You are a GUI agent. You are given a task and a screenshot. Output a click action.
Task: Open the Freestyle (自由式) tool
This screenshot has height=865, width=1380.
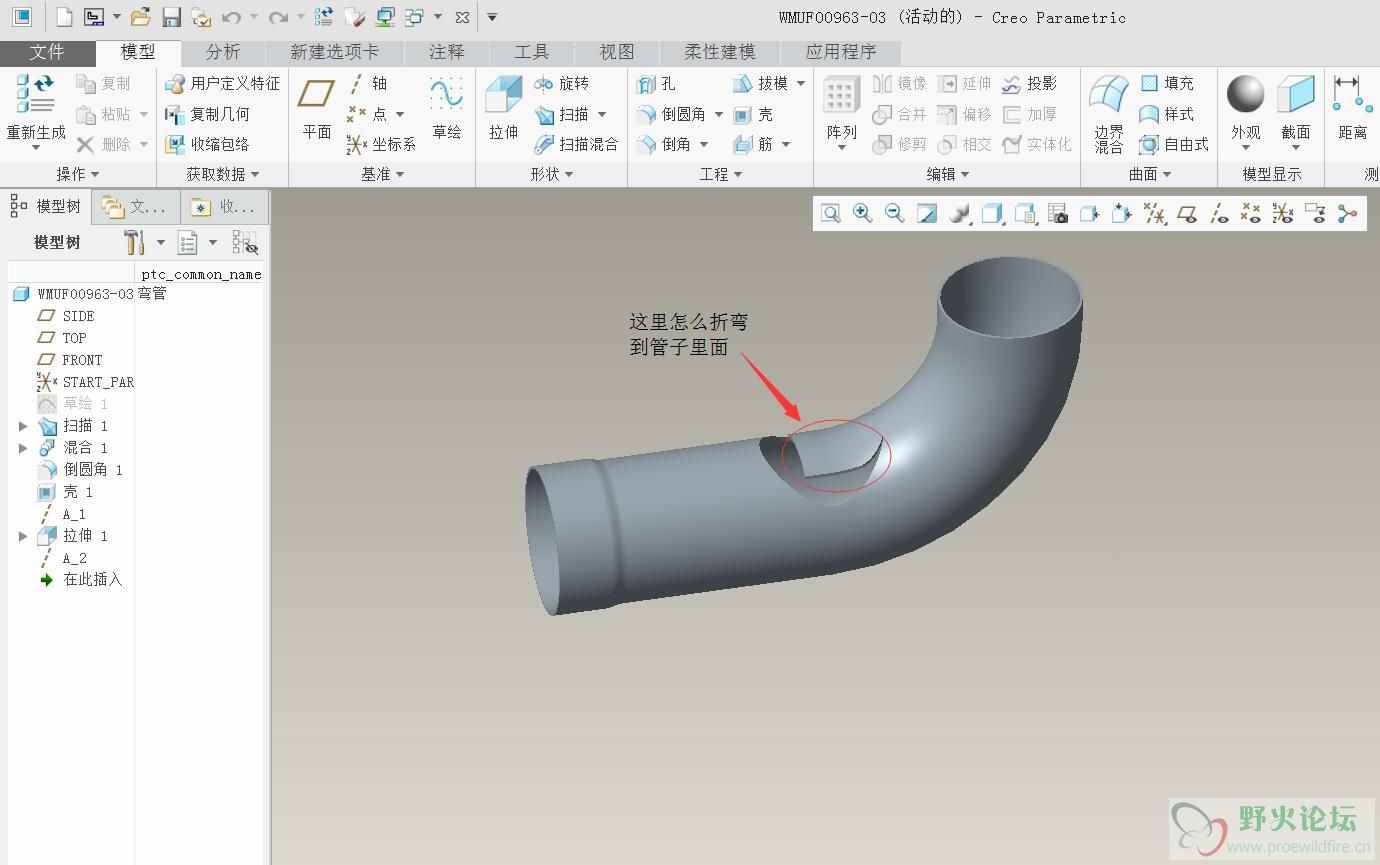click(1174, 144)
